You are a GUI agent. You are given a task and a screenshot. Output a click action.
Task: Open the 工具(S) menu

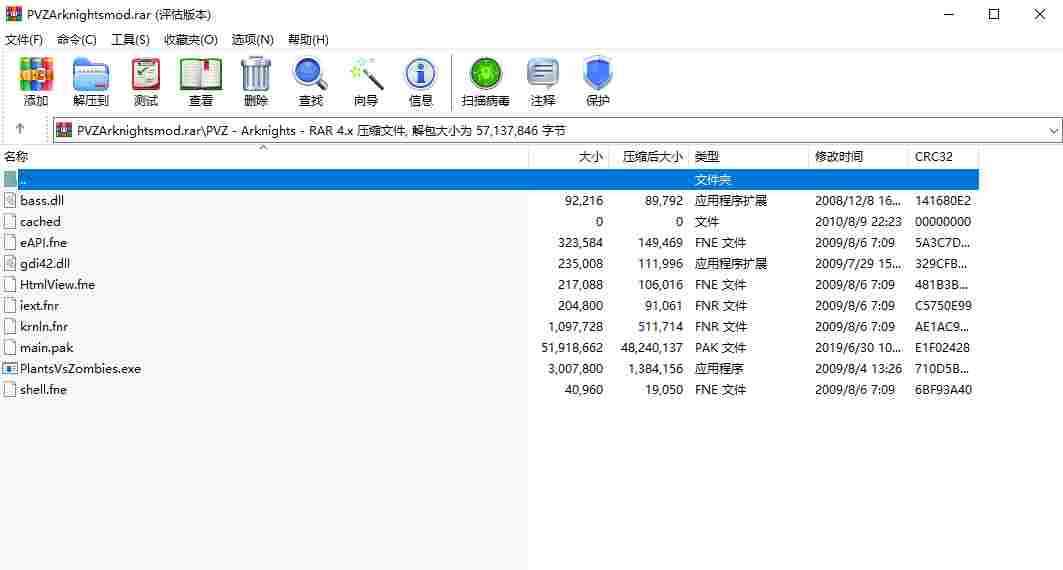tap(130, 40)
